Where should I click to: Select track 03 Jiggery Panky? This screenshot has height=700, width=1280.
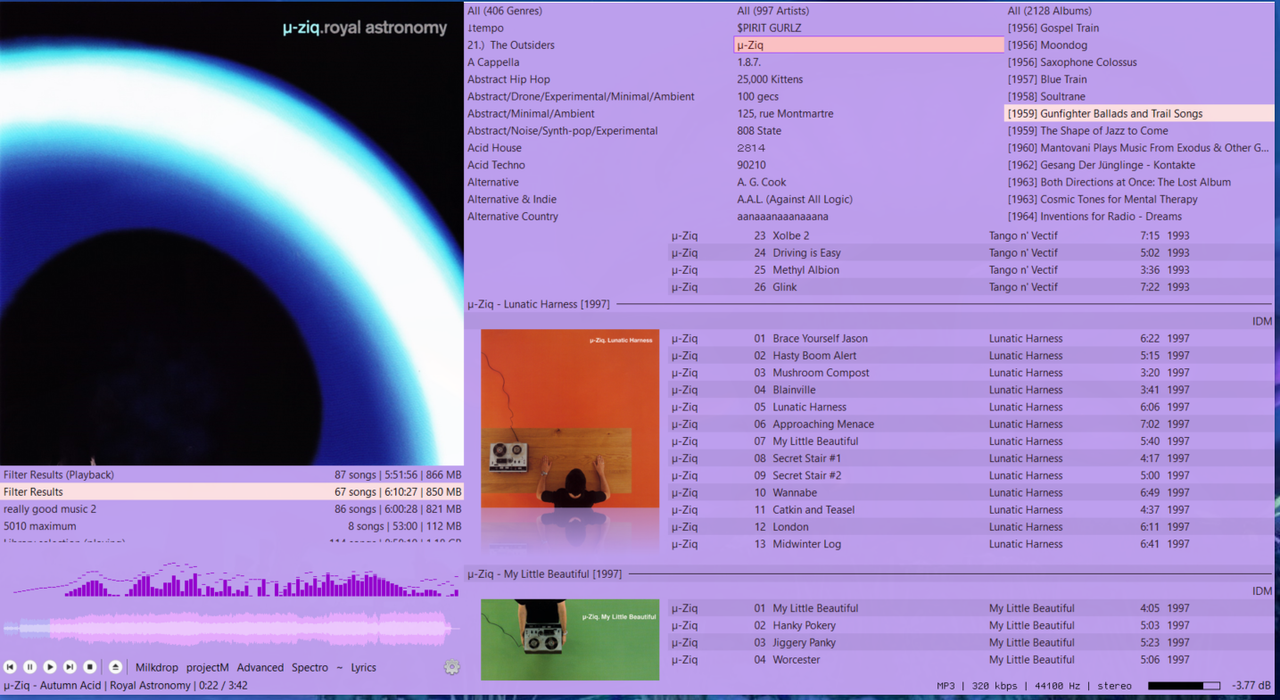971,643
